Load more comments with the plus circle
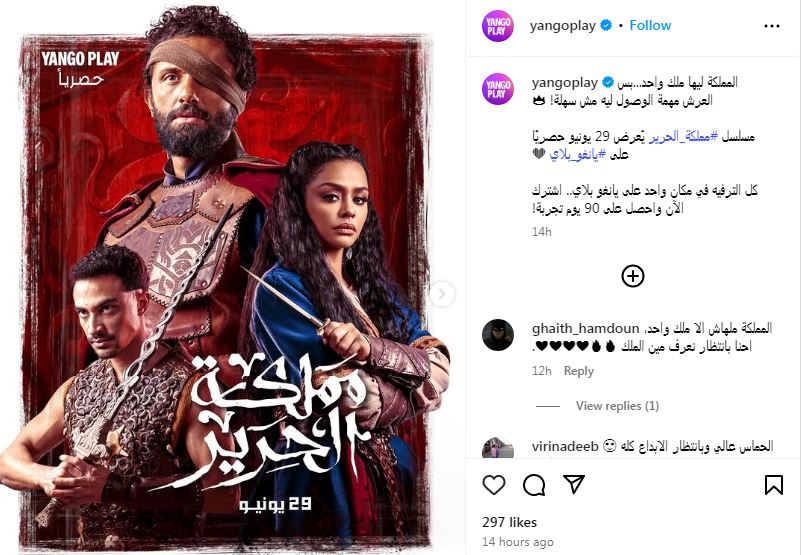This screenshot has height=555, width=801. 632,276
